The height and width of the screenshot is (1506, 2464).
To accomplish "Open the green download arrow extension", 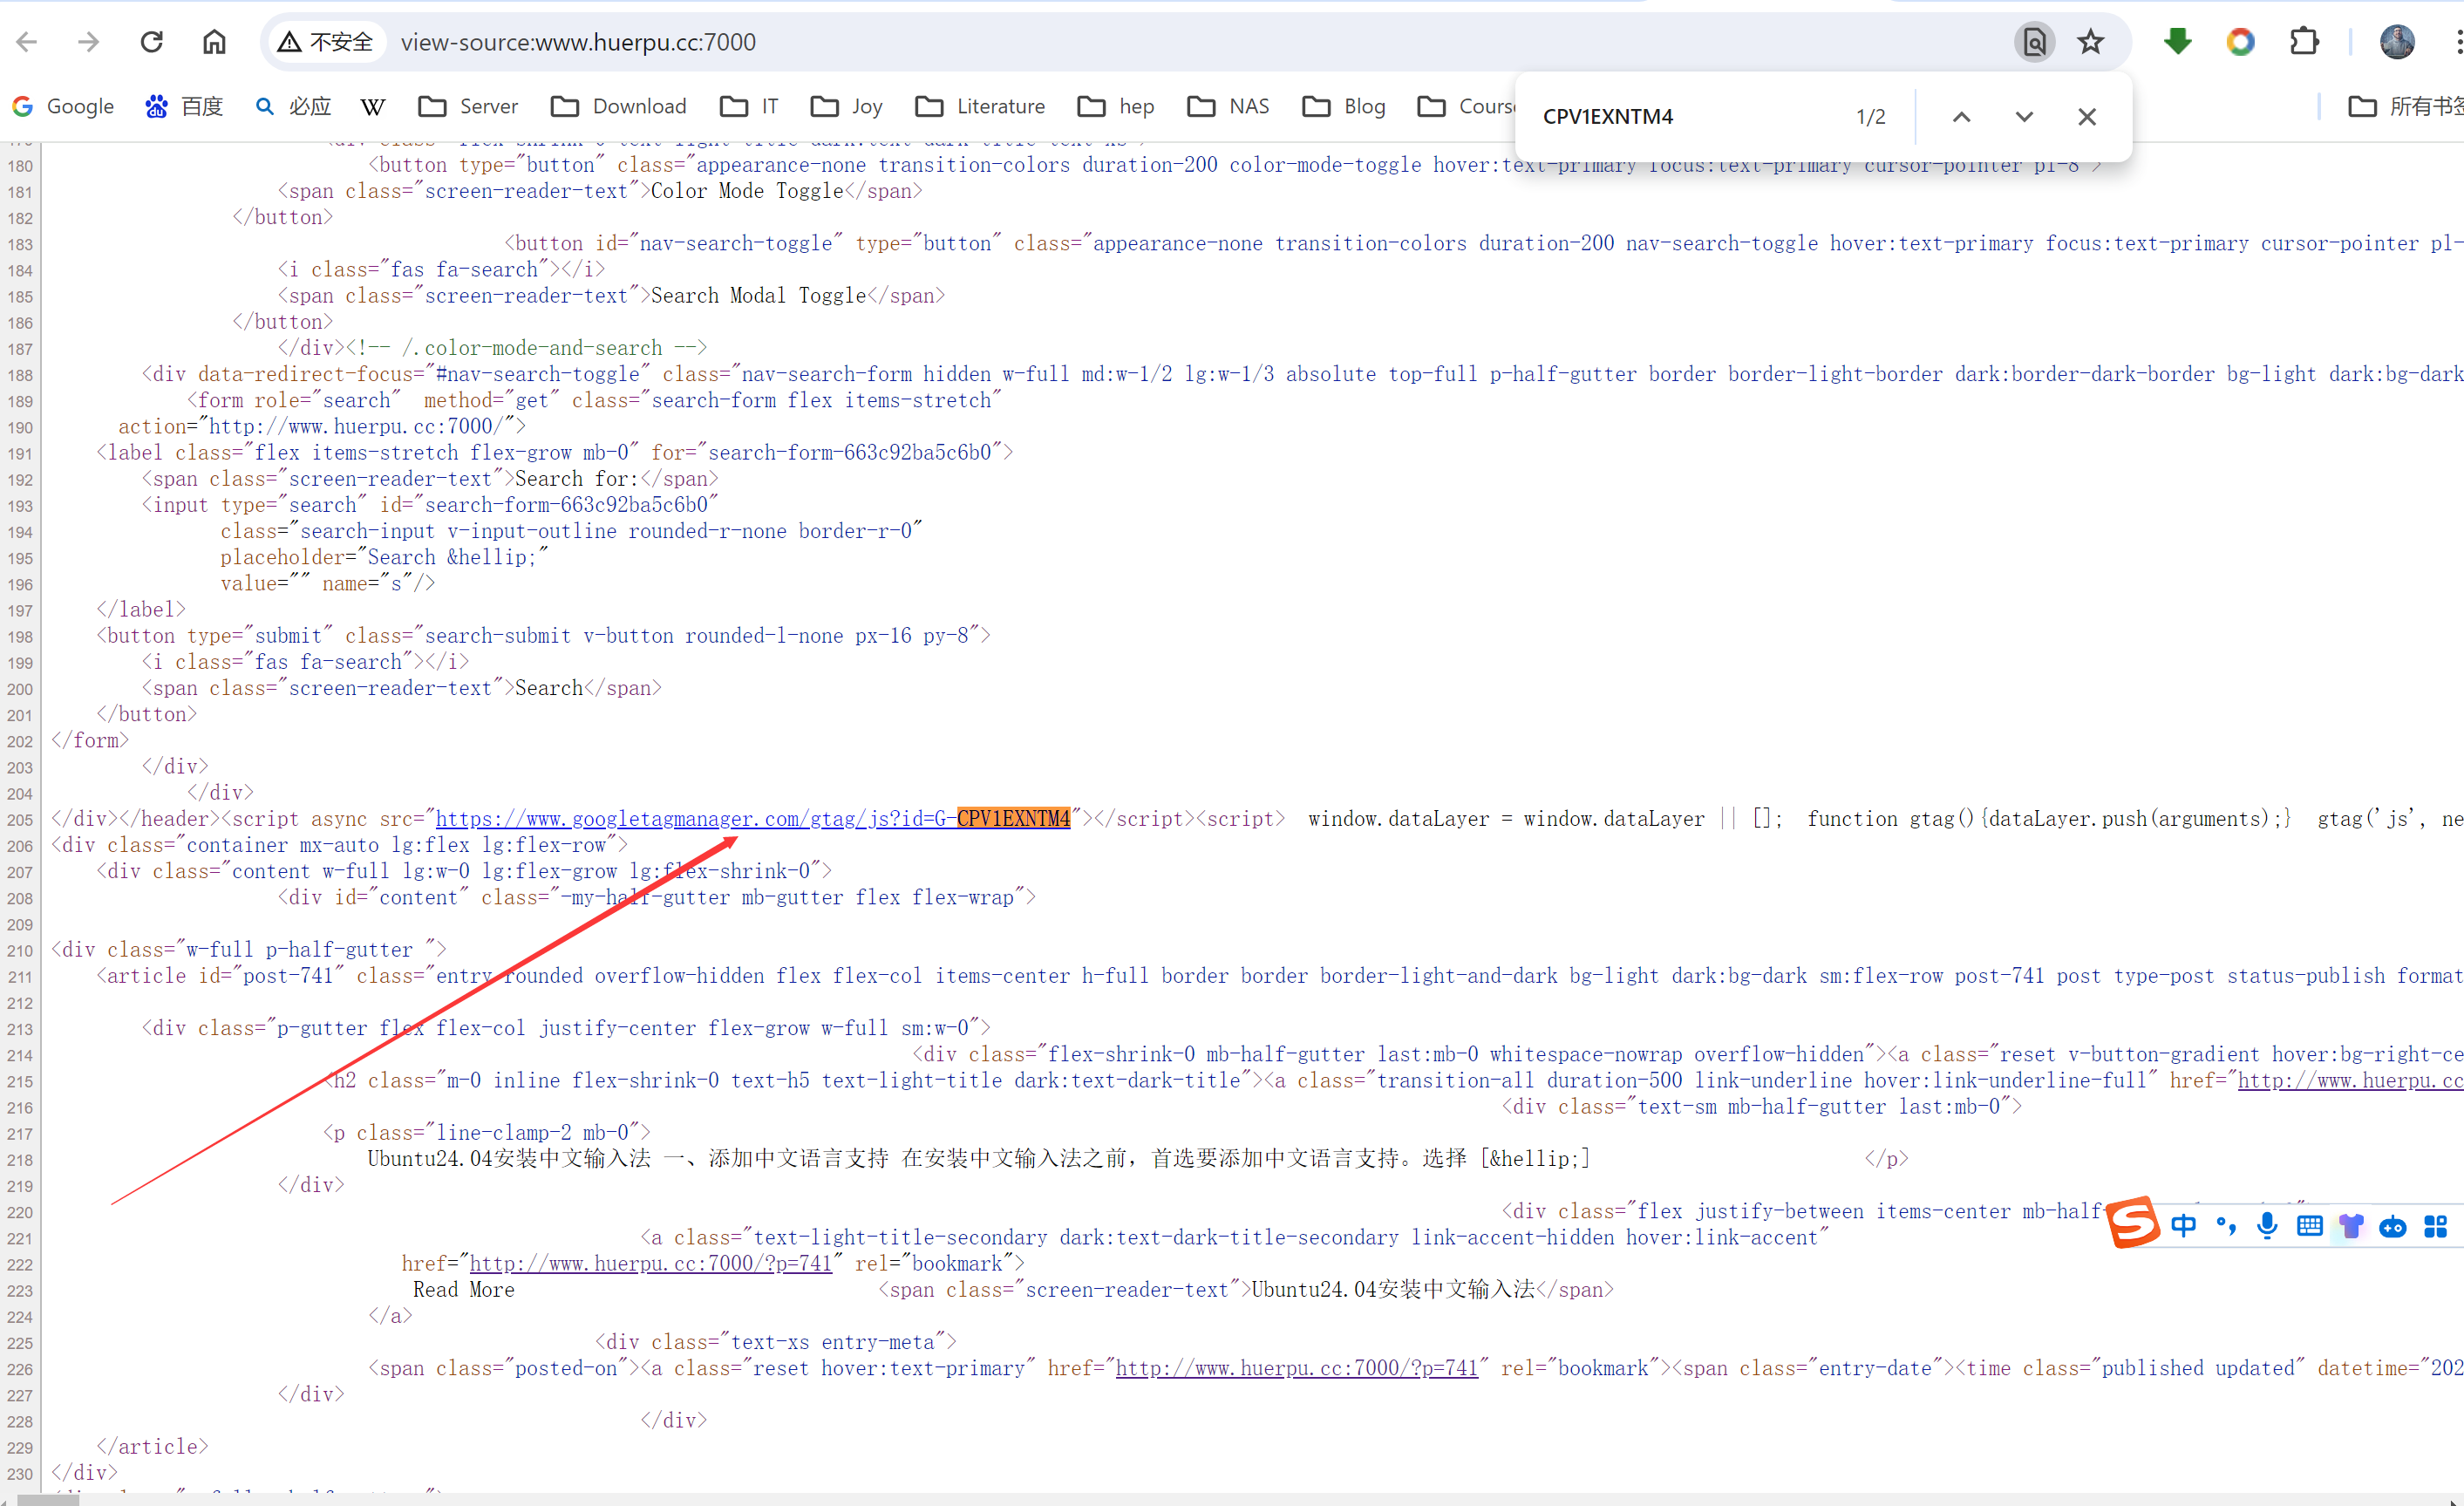I will pyautogui.click(x=2177, y=42).
